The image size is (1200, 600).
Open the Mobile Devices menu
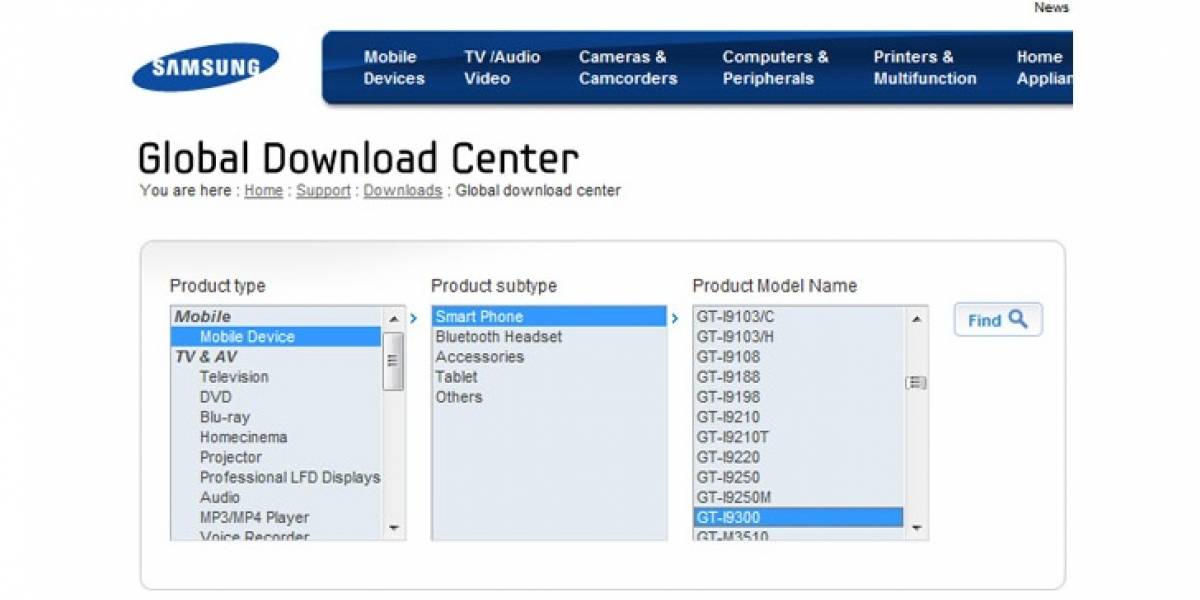pyautogui.click(x=393, y=67)
